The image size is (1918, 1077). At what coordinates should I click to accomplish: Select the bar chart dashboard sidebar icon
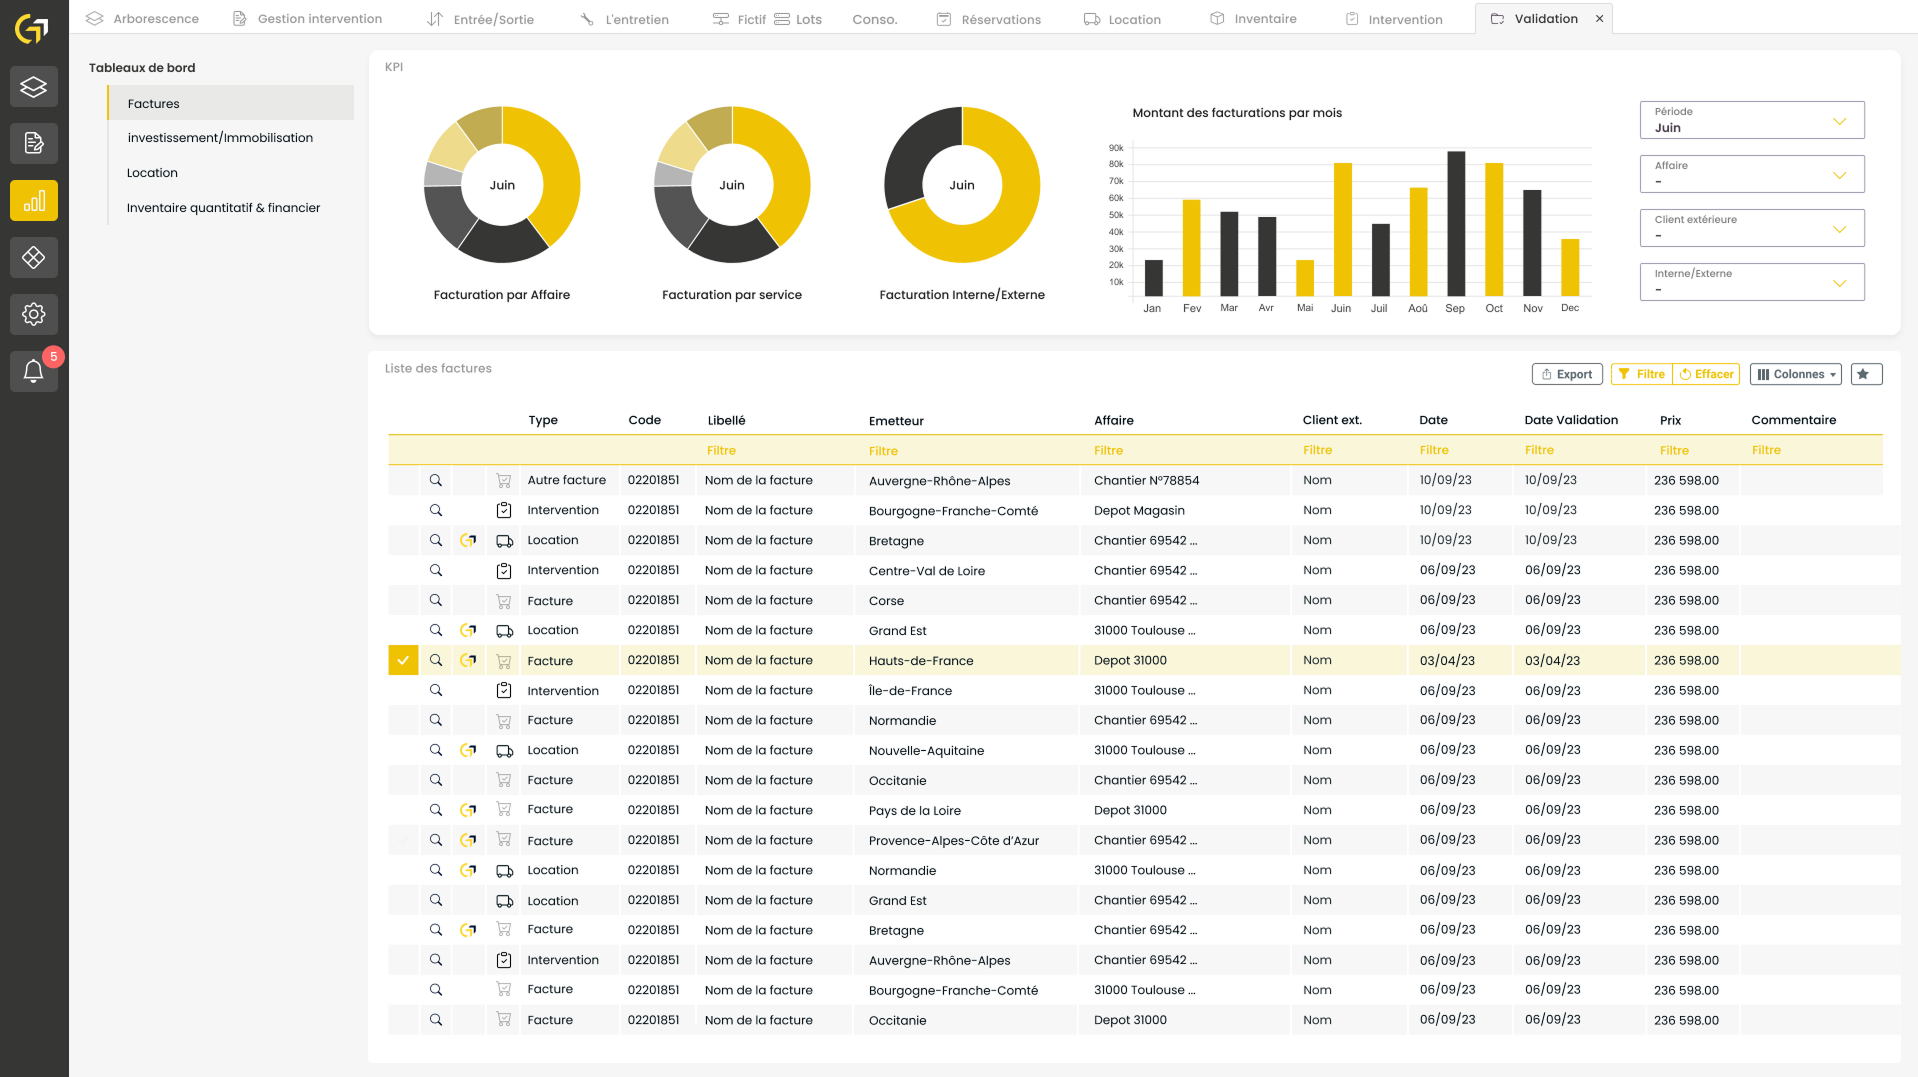click(33, 201)
